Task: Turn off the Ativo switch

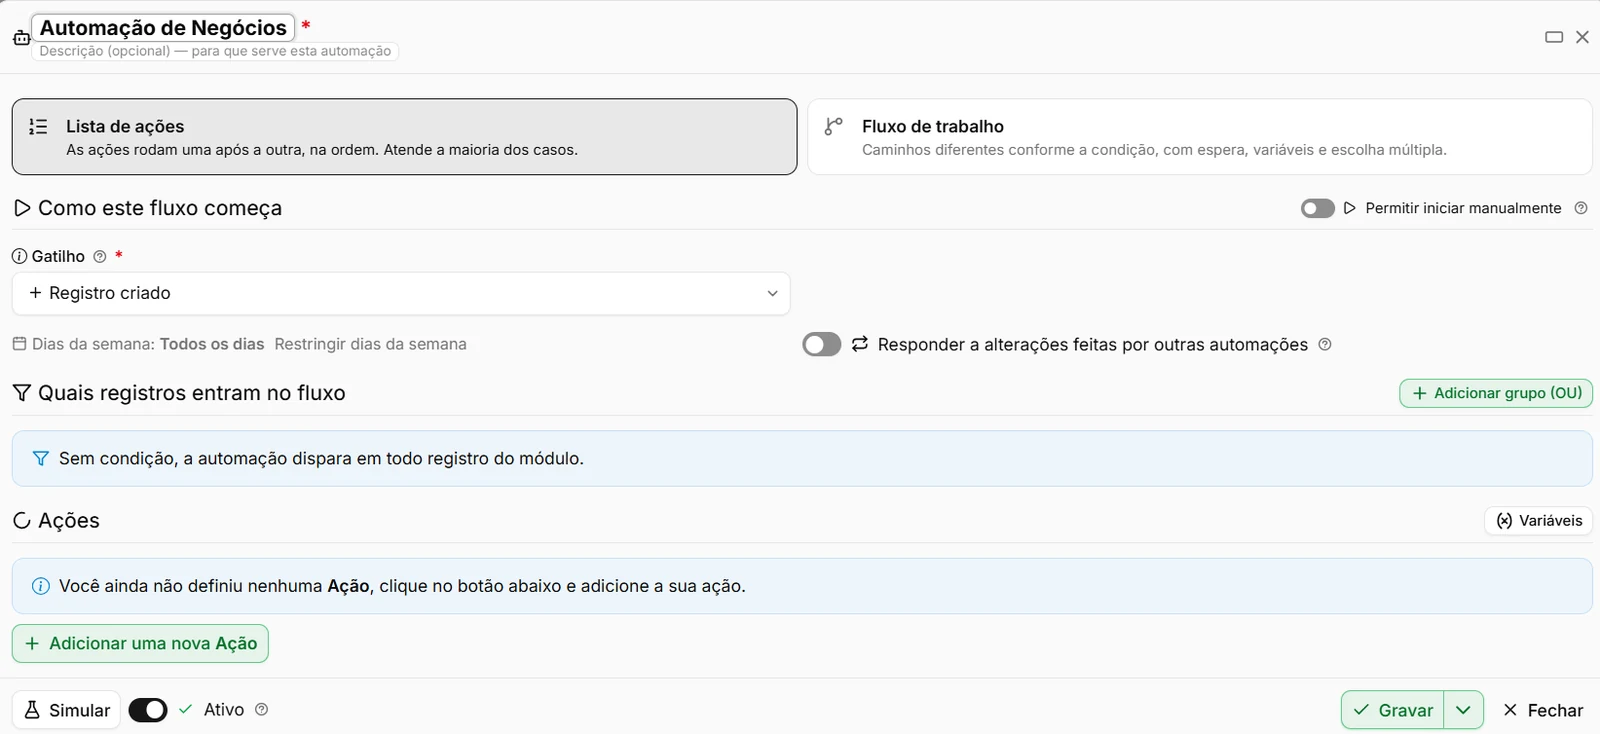Action: tap(148, 710)
